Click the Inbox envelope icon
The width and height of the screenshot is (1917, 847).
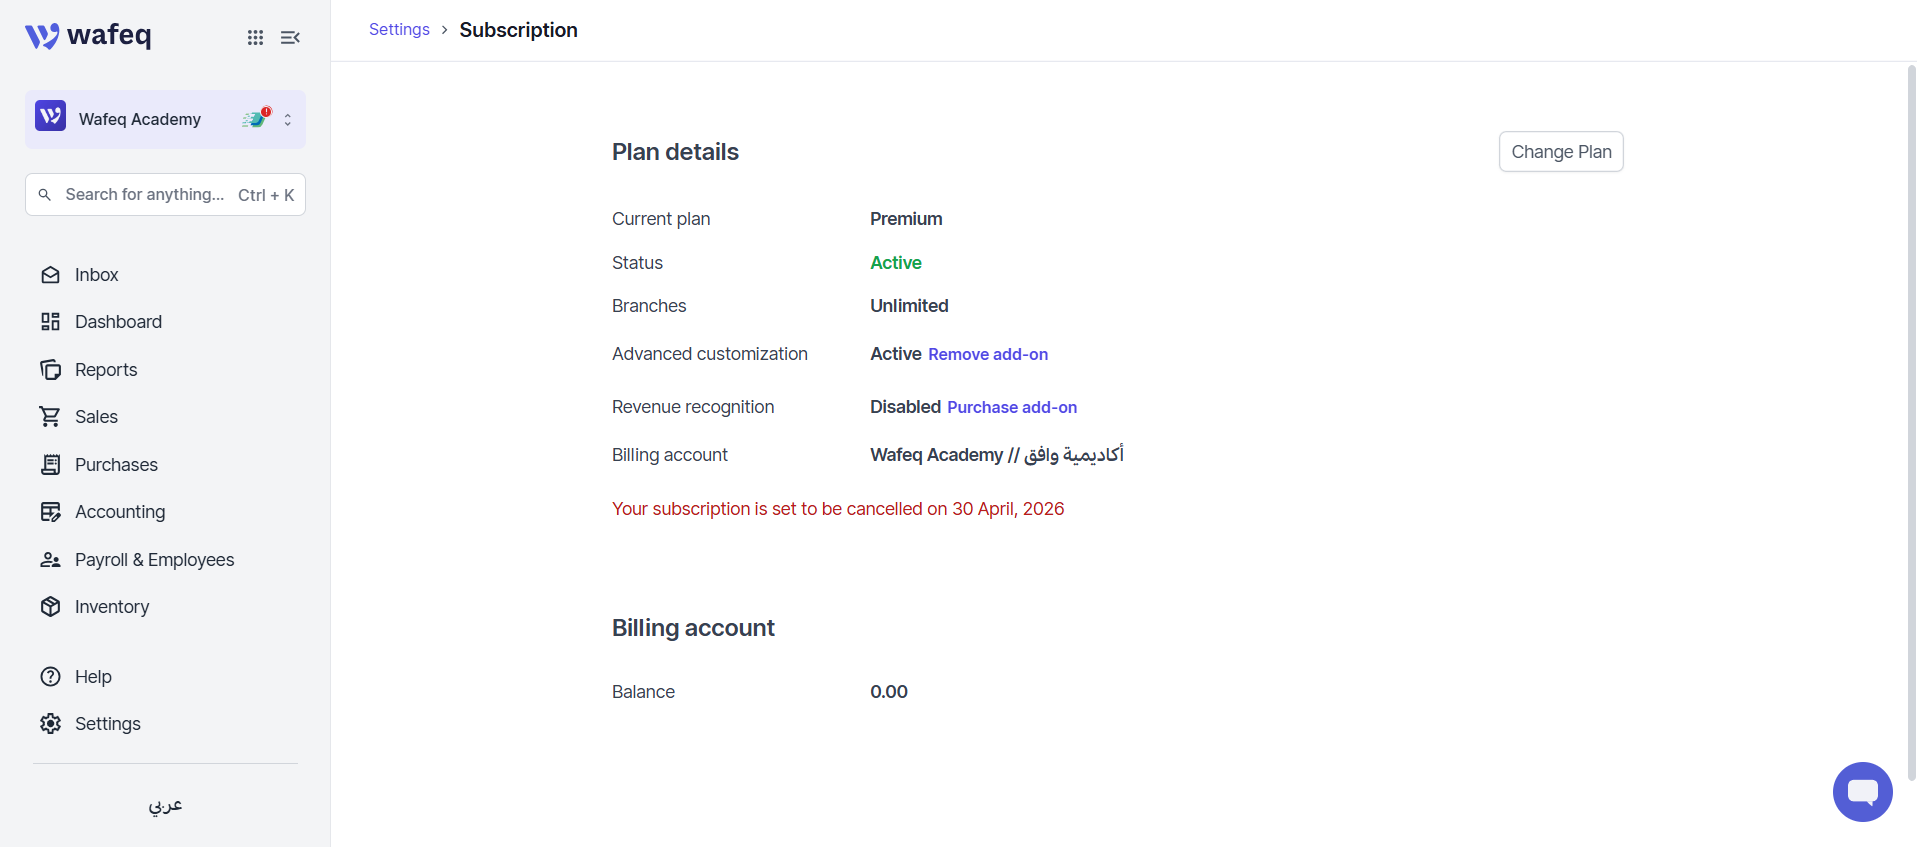tap(51, 275)
